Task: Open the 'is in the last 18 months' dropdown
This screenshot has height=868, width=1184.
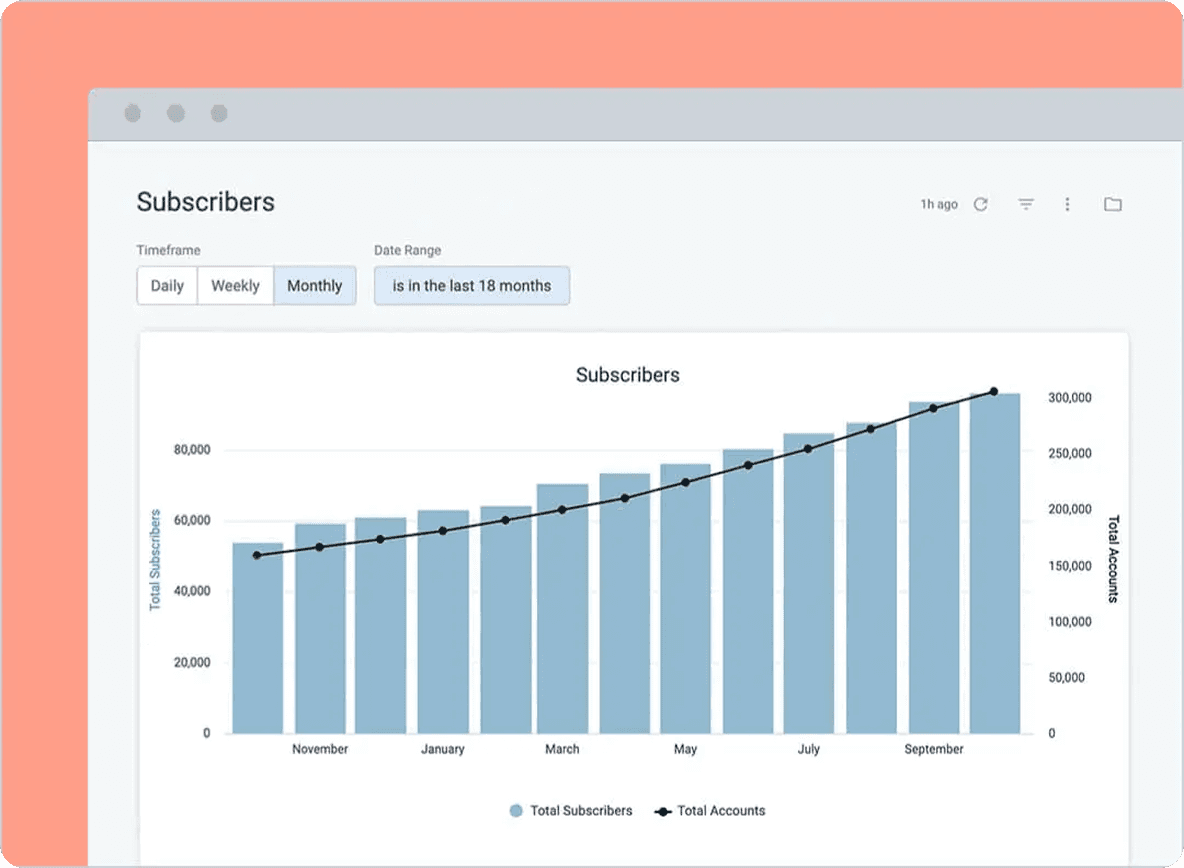Action: point(471,285)
